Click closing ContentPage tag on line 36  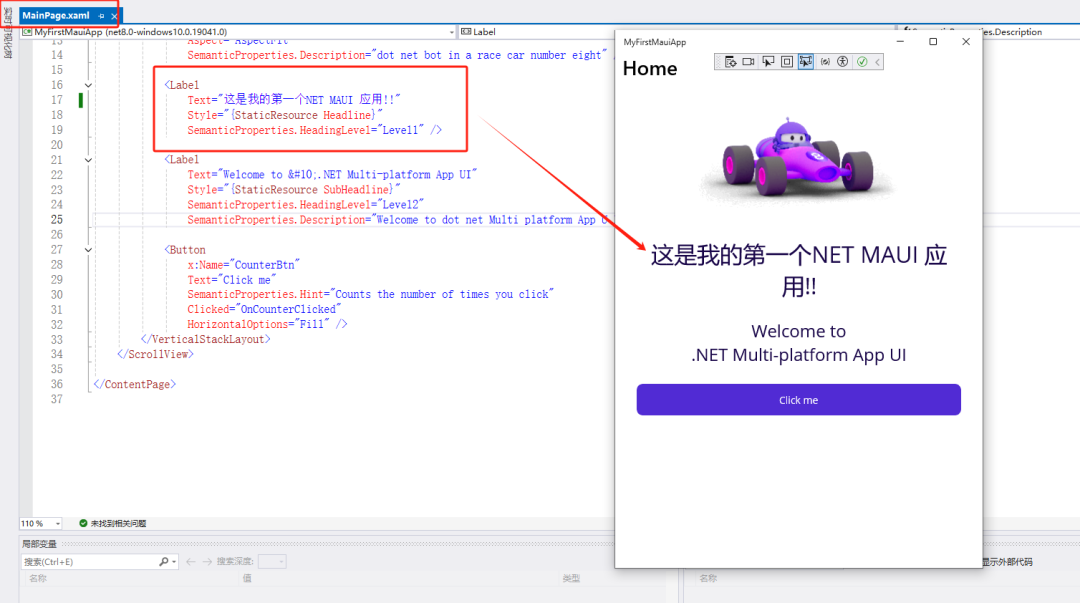135,385
